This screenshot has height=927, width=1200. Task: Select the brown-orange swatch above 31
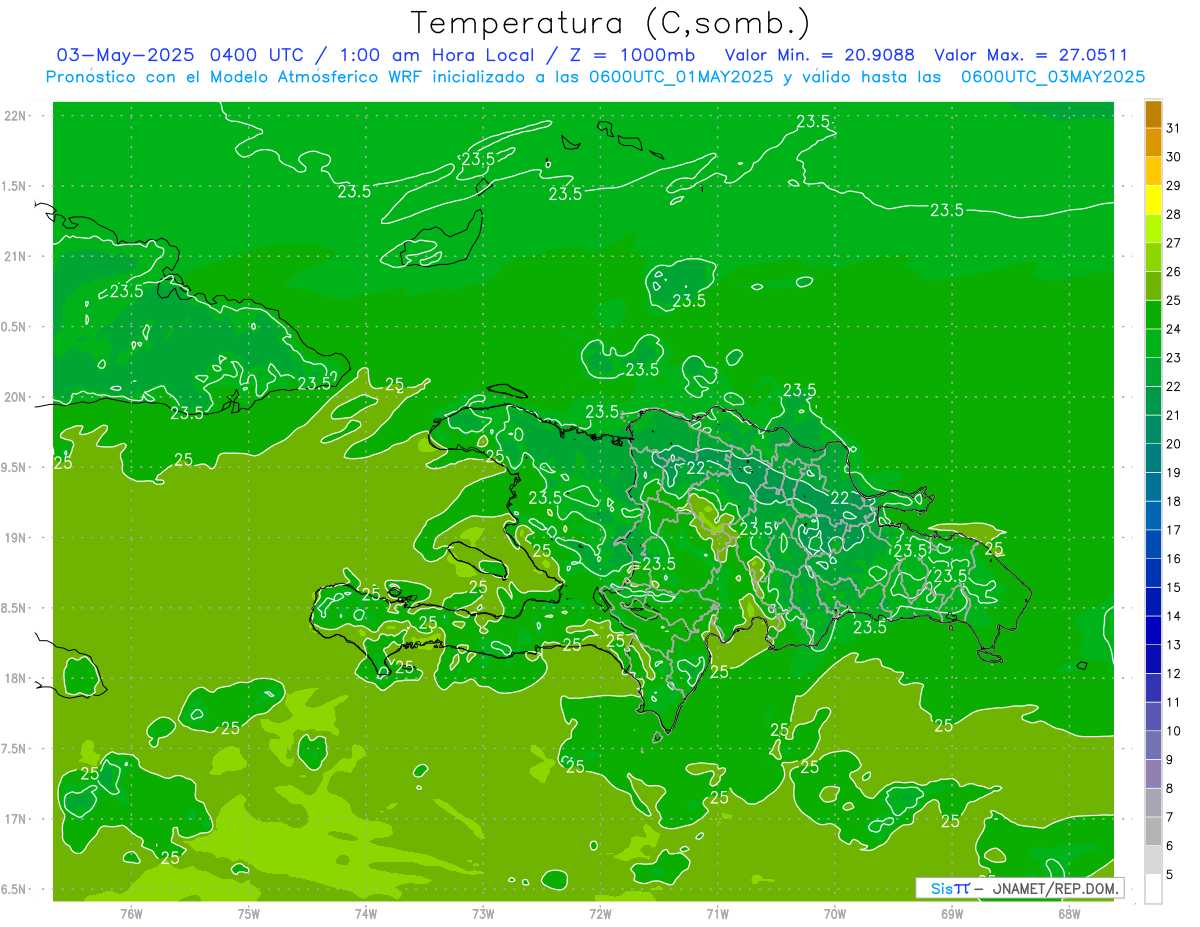[1153, 114]
